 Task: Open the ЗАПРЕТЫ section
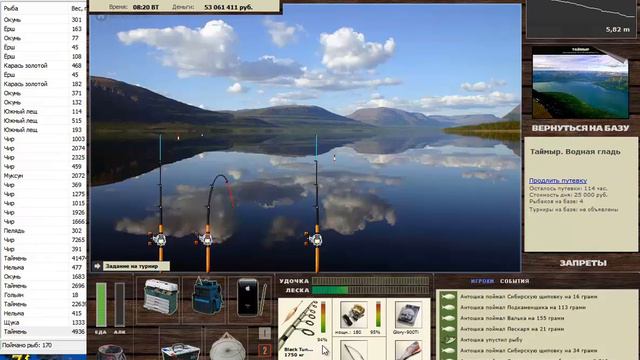(x=583, y=263)
